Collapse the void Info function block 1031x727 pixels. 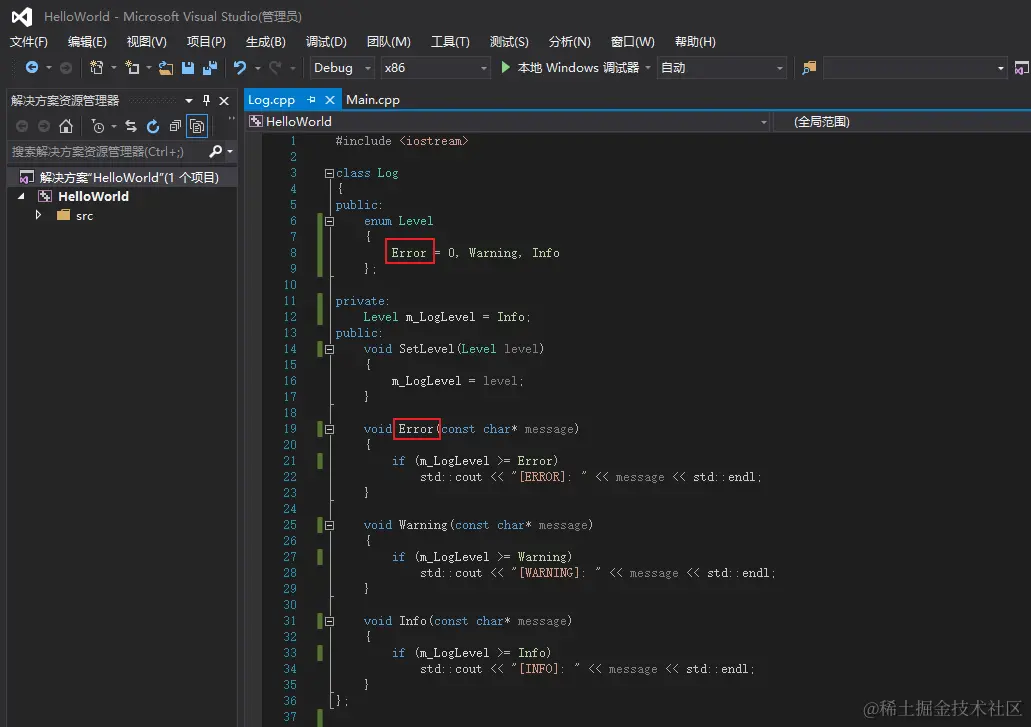point(329,621)
